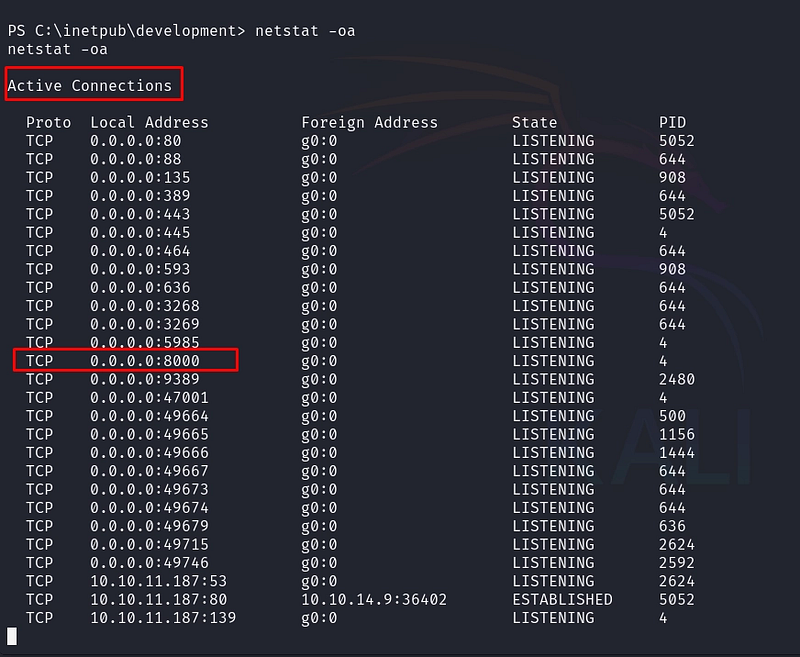Click the 'PID' column header
800x657 pixels.
pyautogui.click(x=672, y=122)
